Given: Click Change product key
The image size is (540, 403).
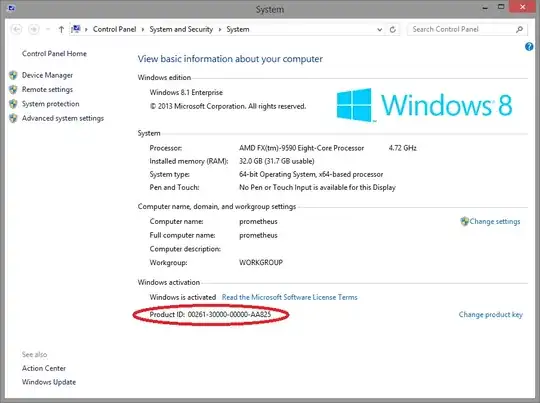Looking at the screenshot, I should coord(490,314).
